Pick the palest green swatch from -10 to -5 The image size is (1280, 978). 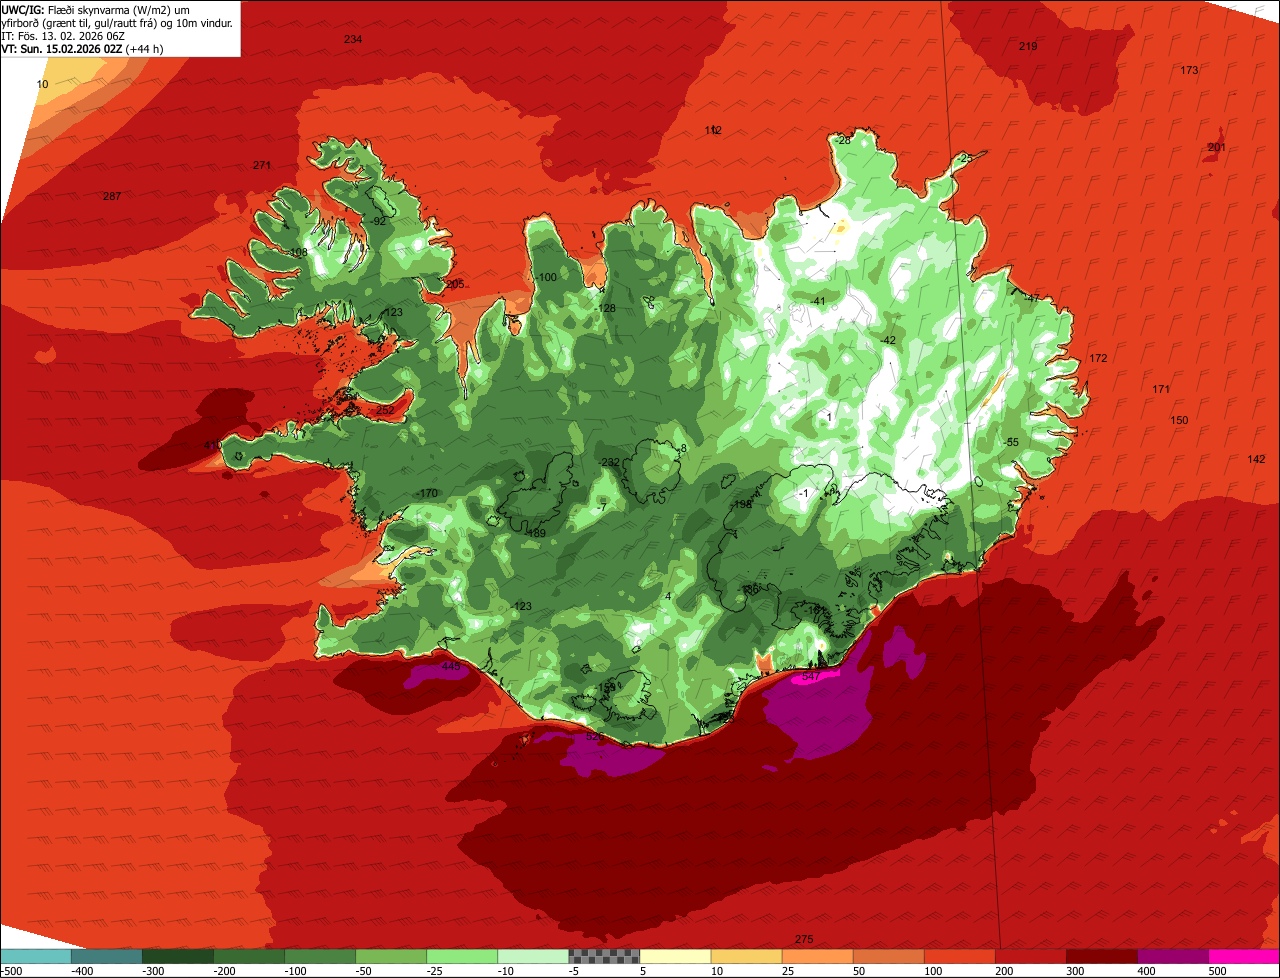point(533,956)
